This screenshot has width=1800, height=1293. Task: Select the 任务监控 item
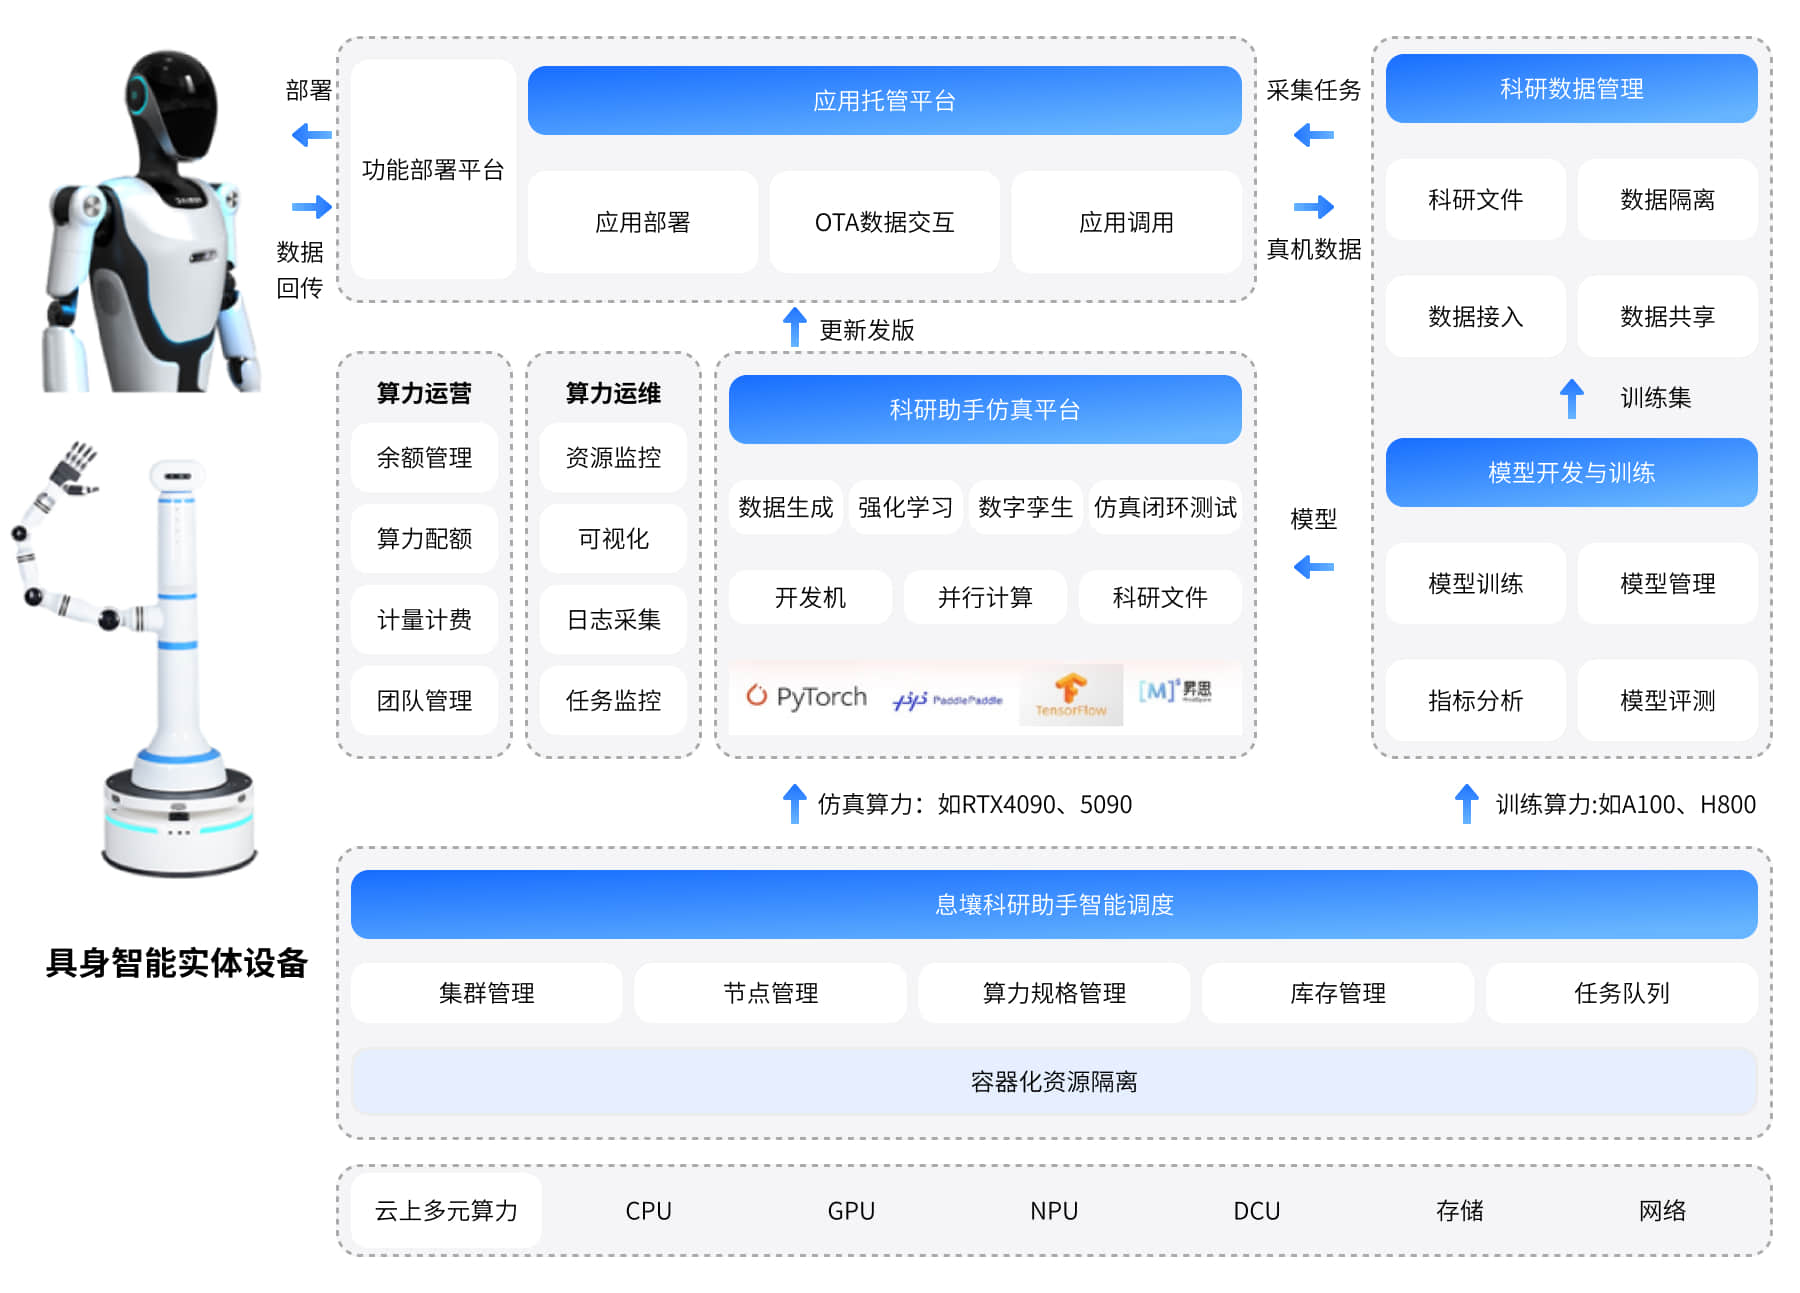pyautogui.click(x=613, y=700)
